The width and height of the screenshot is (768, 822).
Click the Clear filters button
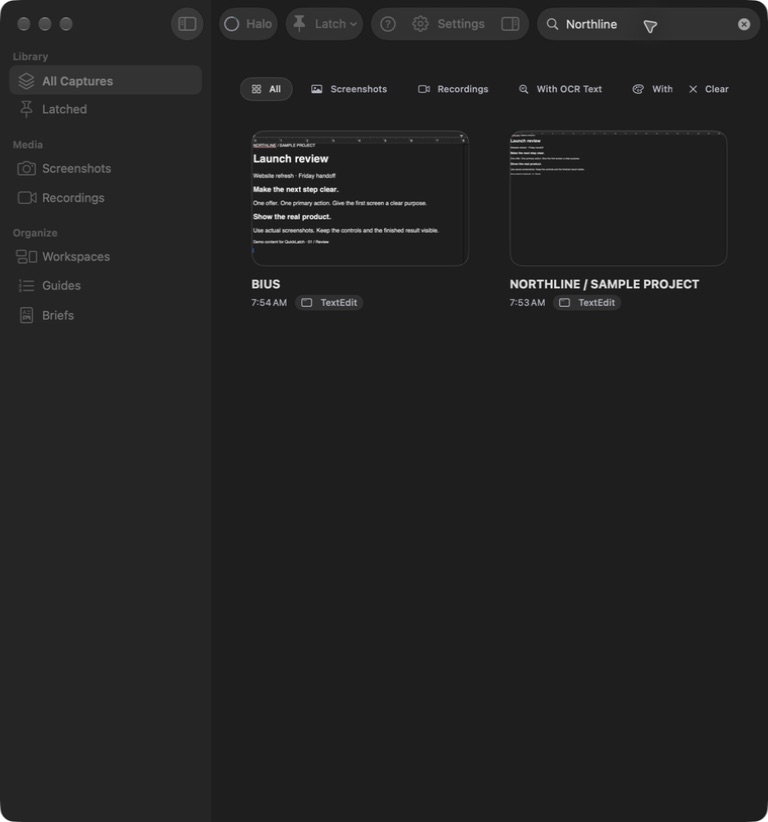tap(709, 89)
